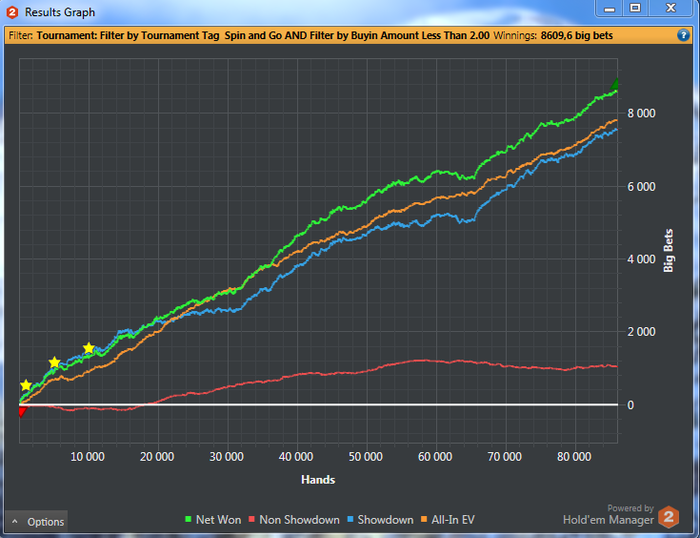Close the Results Graph window

[671, 8]
